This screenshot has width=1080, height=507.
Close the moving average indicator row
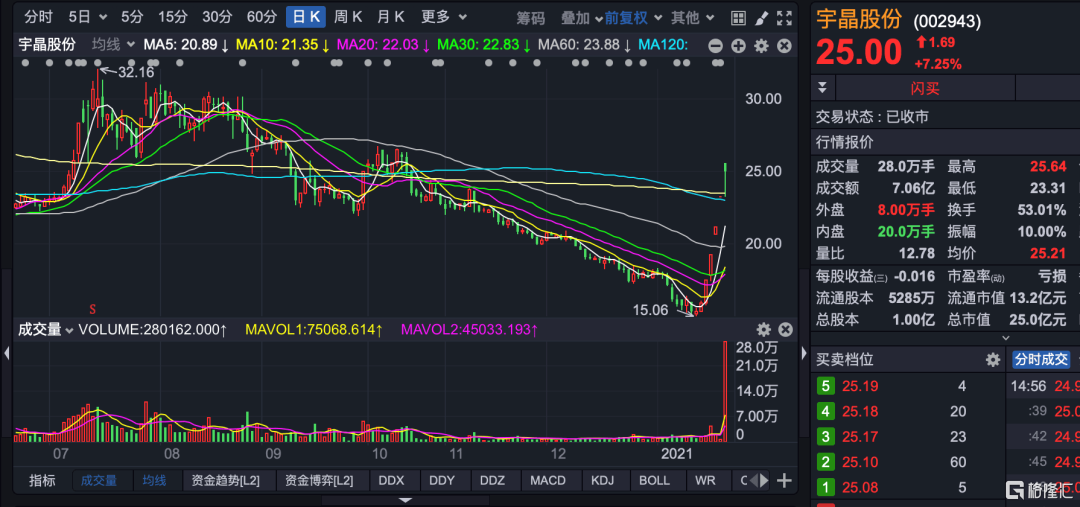pos(784,46)
